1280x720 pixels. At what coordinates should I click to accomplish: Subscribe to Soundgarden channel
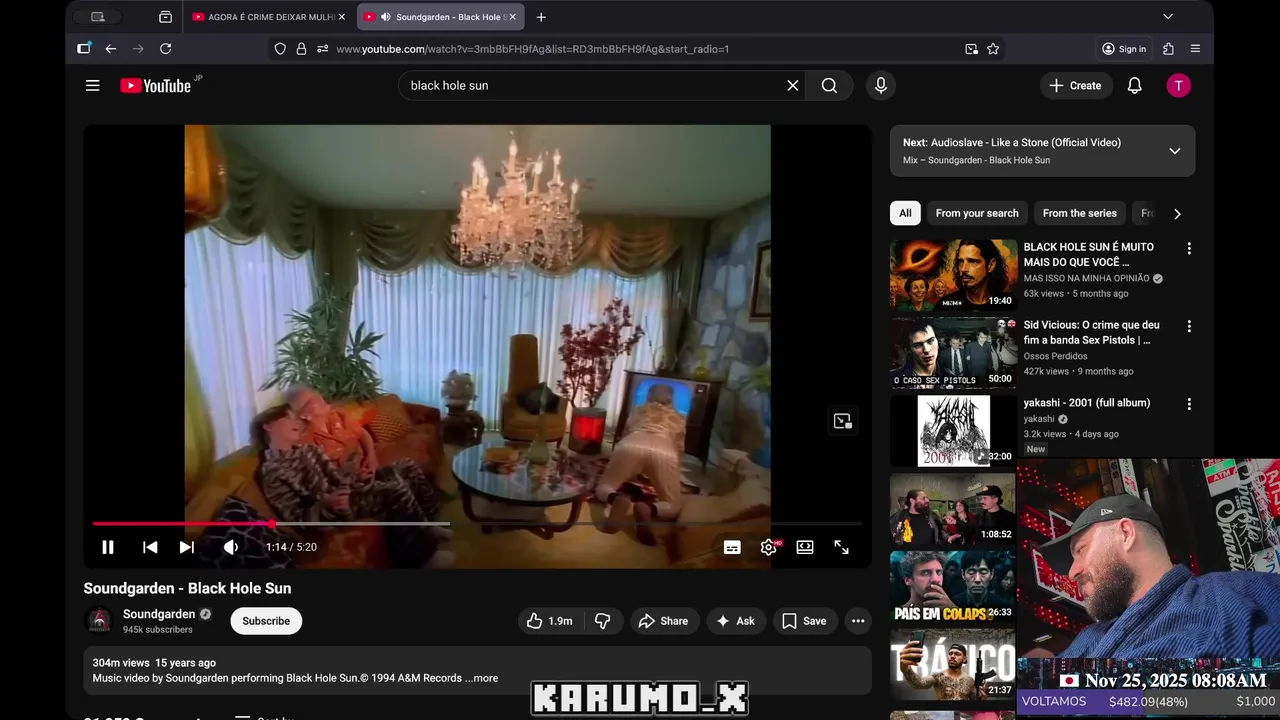[x=266, y=621]
